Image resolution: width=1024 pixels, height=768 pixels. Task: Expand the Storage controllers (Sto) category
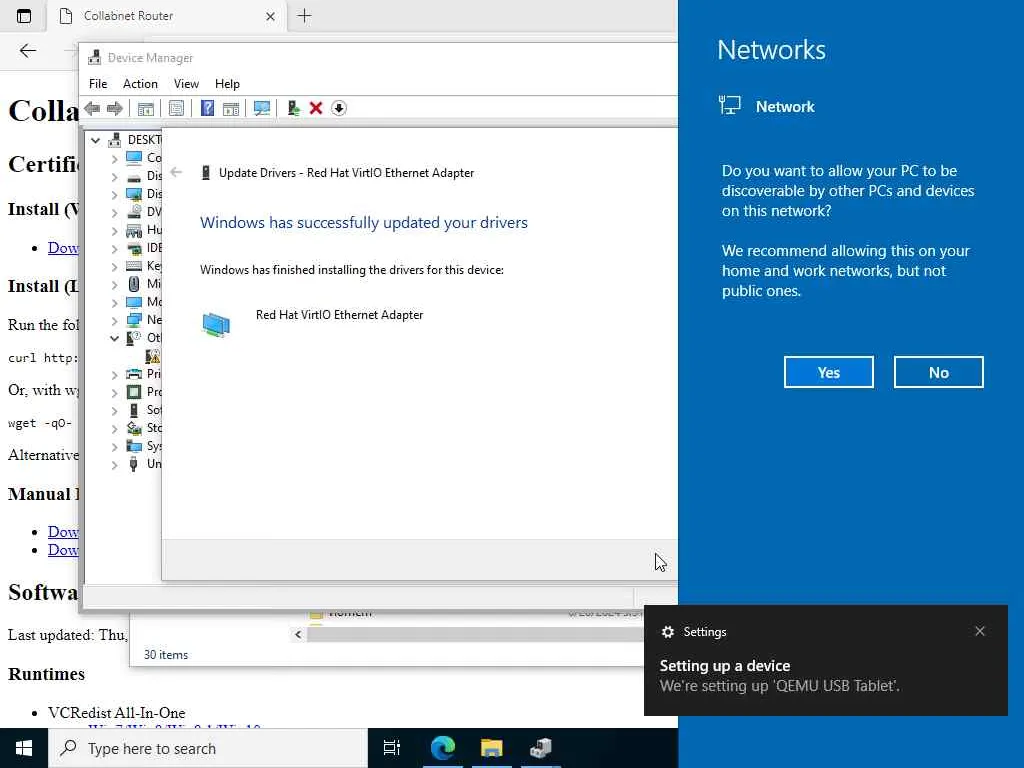(x=114, y=429)
